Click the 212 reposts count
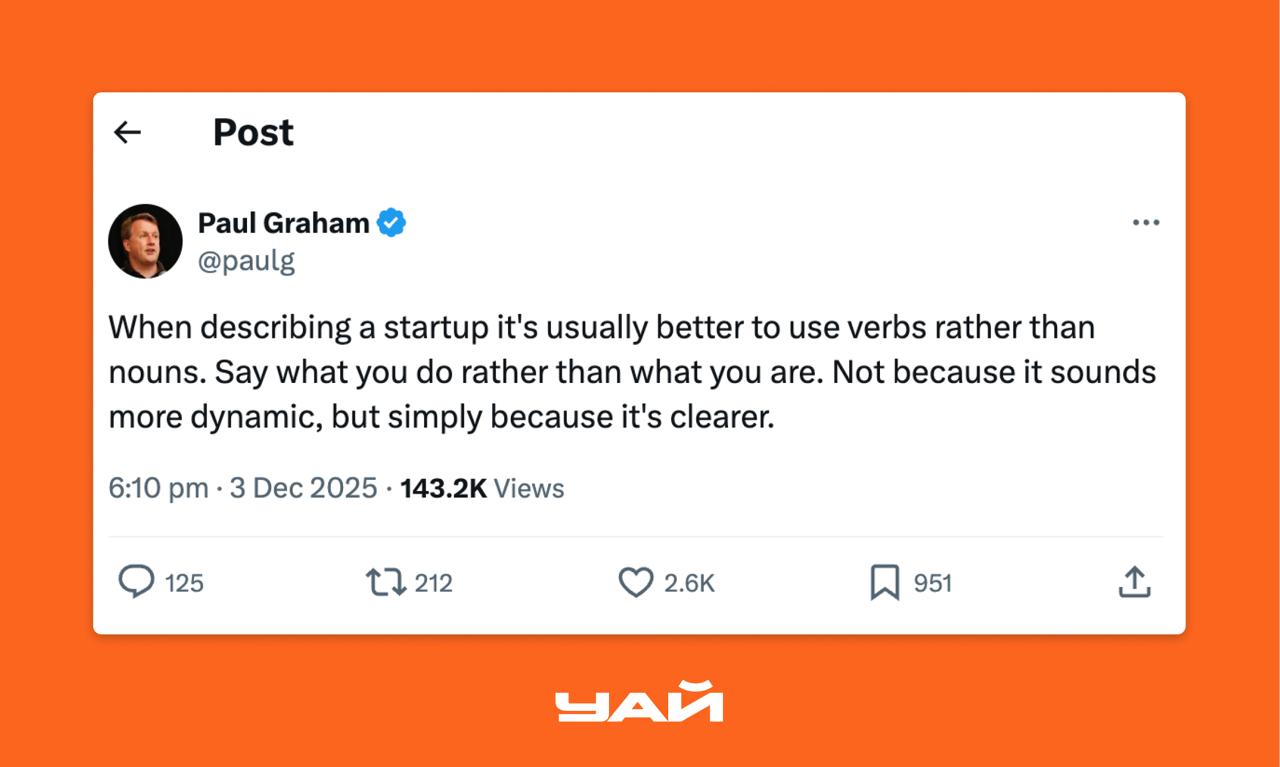Screen dimensions: 1280x767 [x=433, y=583]
